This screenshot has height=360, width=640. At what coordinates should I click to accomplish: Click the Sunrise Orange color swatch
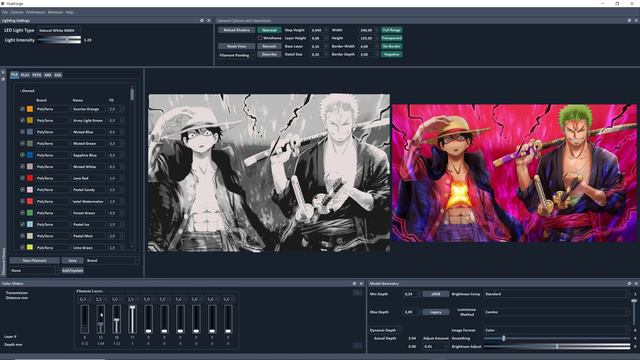[x=30, y=109]
